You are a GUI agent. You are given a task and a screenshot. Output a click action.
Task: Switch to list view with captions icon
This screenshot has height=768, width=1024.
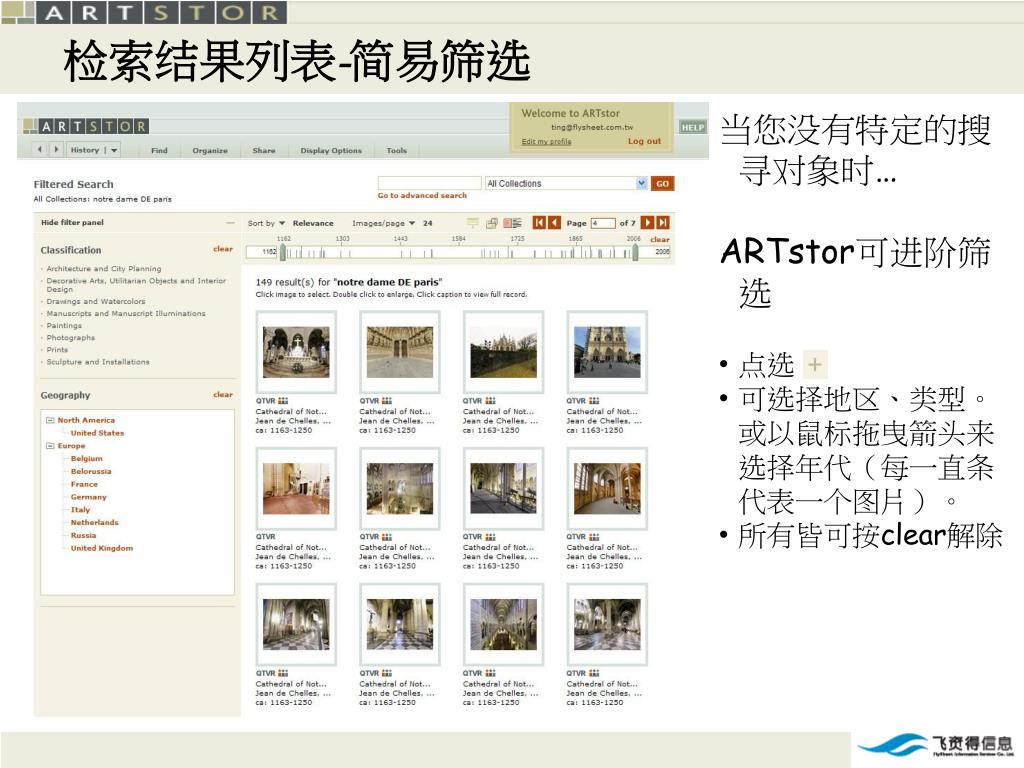point(513,223)
